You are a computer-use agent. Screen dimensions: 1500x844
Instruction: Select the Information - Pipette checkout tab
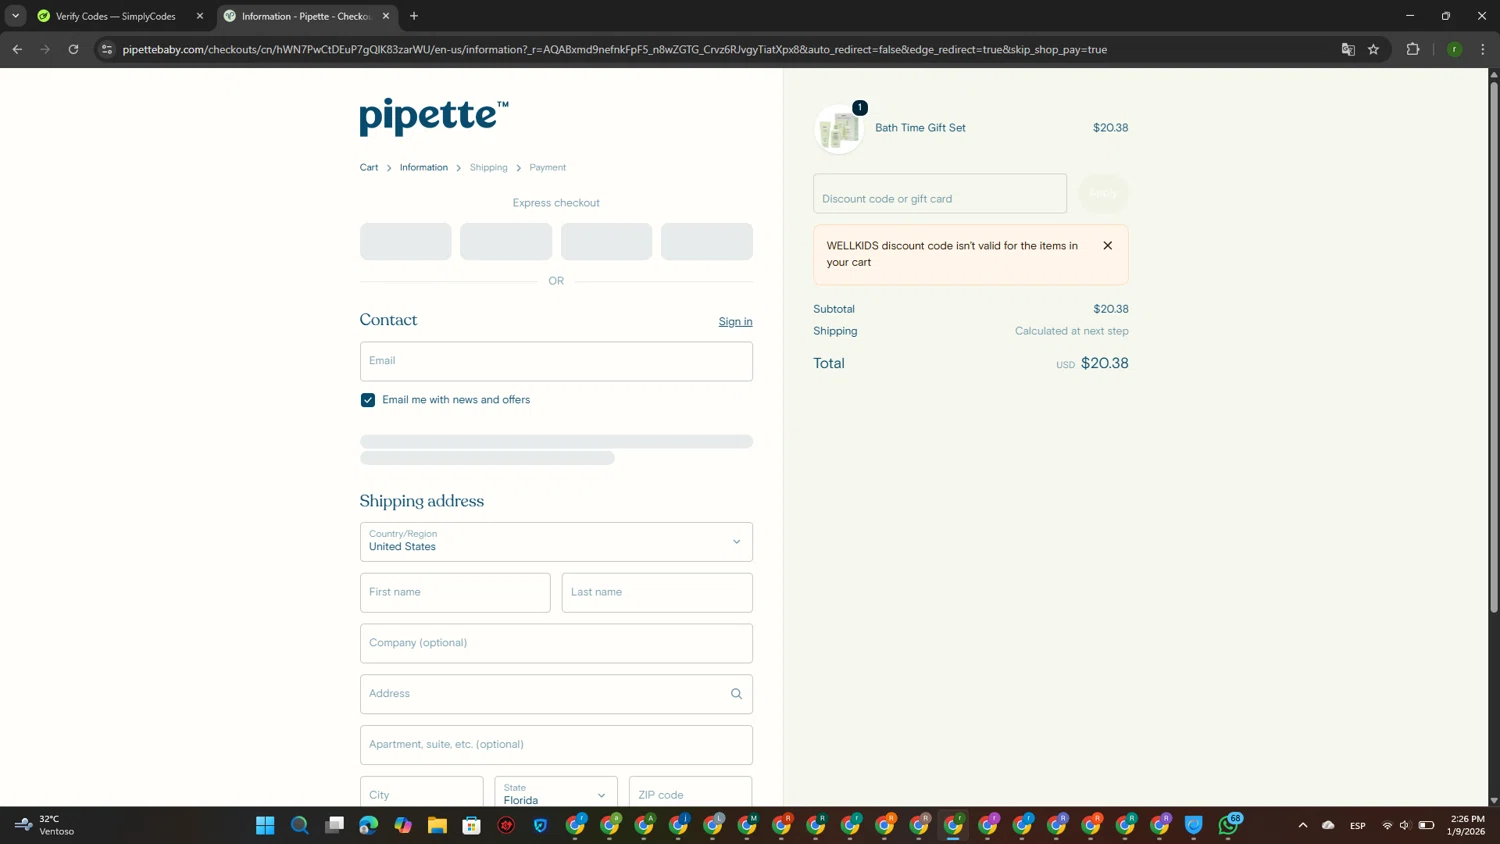(x=305, y=16)
